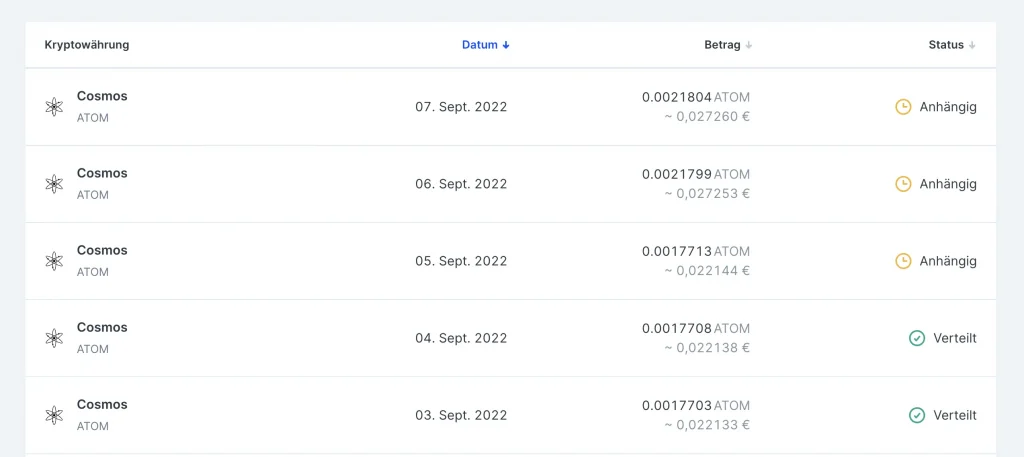Image resolution: width=1024 pixels, height=457 pixels.
Task: Click the green checkmark icon for 04. Sept.
Action: coord(917,338)
